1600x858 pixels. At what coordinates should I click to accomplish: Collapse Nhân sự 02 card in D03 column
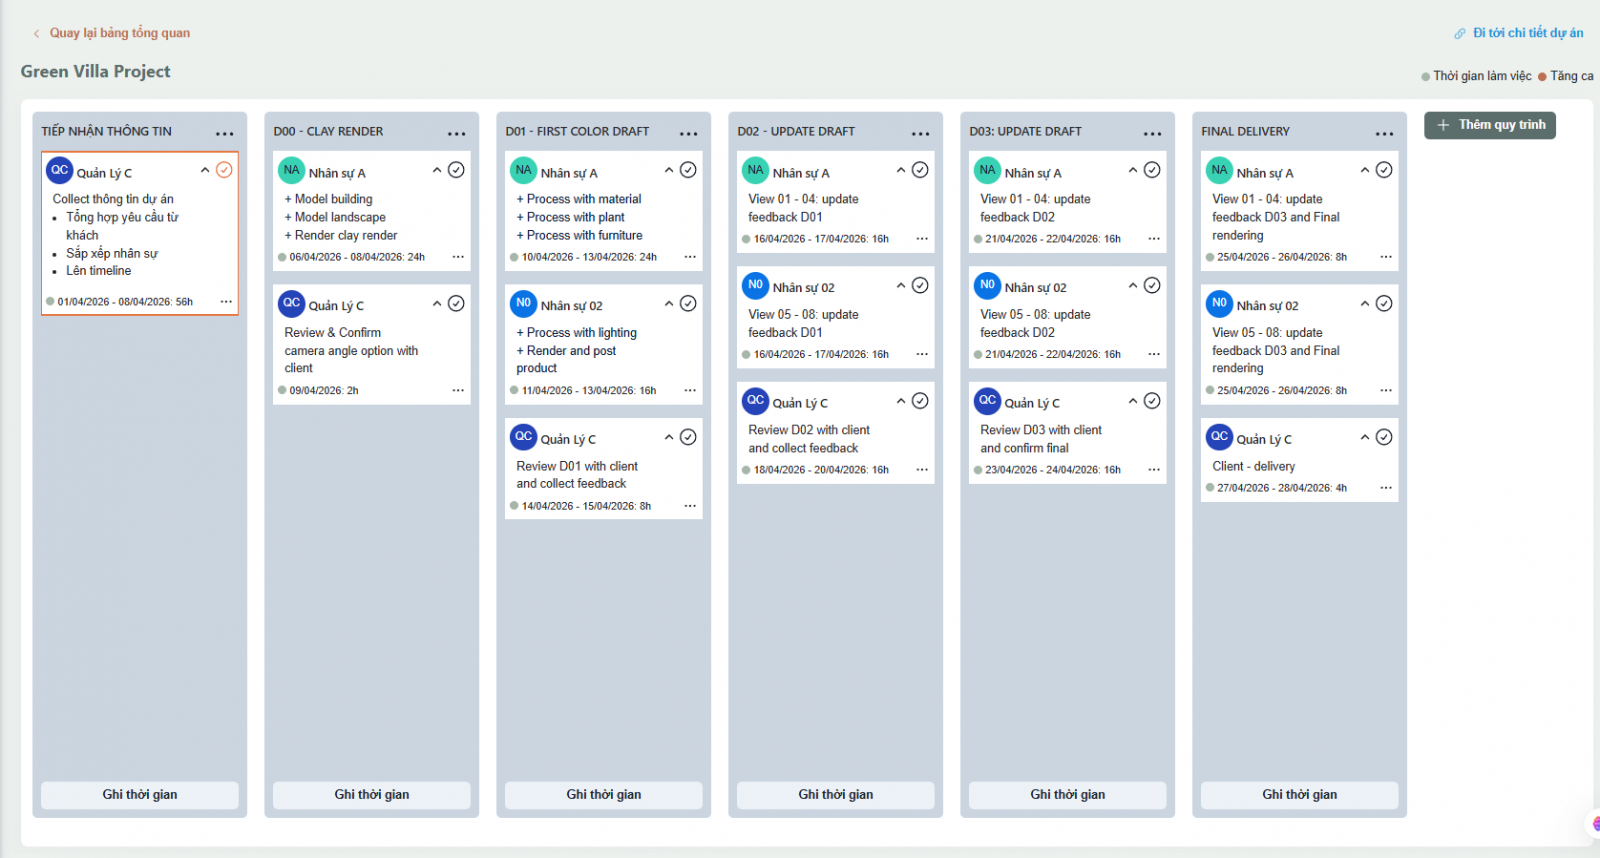(x=1133, y=286)
